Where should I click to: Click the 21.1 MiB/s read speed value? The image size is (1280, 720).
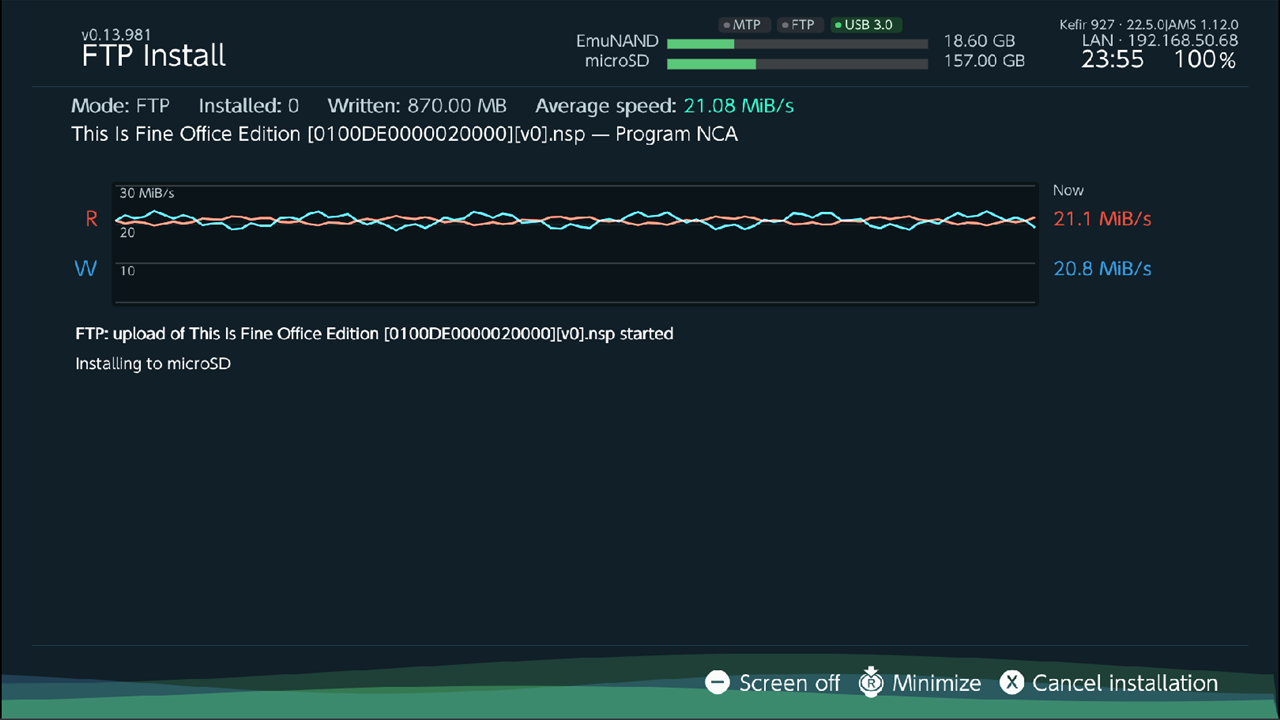click(1102, 219)
